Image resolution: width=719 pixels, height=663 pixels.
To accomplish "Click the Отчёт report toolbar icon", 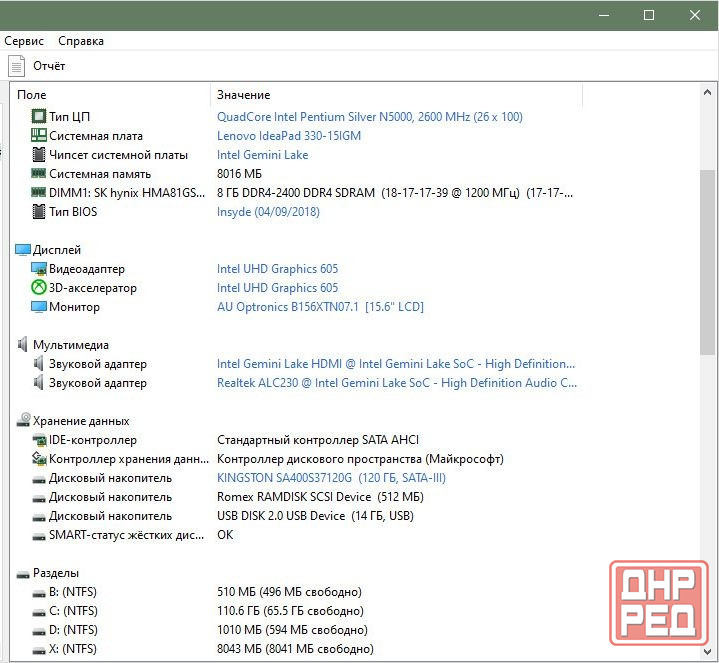I will click(x=16, y=66).
